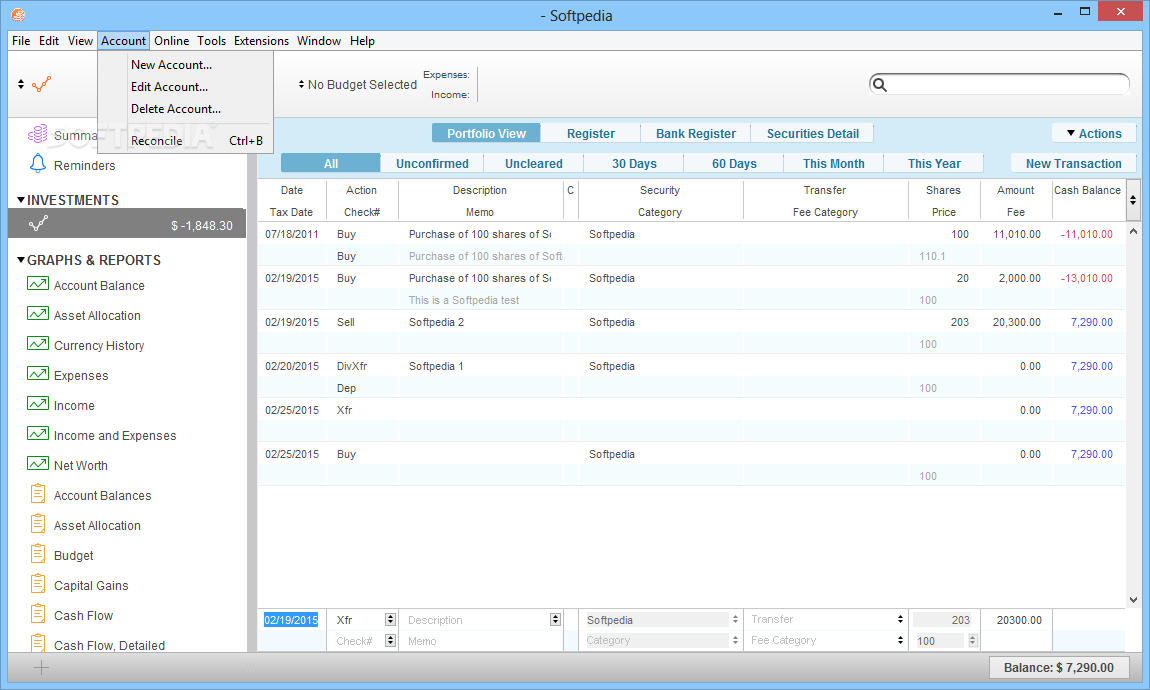Click the Currency History graph icon
This screenshot has width=1150, height=690.
tap(38, 344)
